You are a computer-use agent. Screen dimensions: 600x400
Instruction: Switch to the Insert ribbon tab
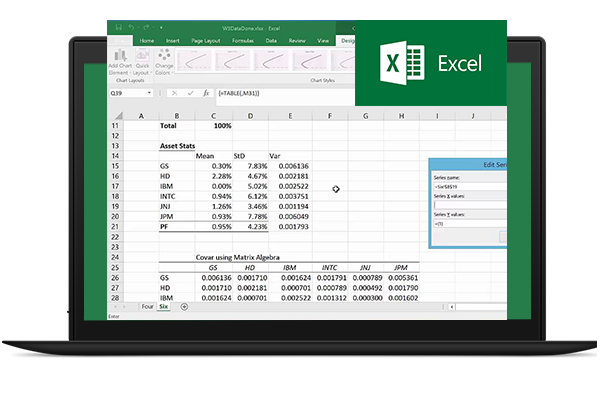(x=173, y=41)
